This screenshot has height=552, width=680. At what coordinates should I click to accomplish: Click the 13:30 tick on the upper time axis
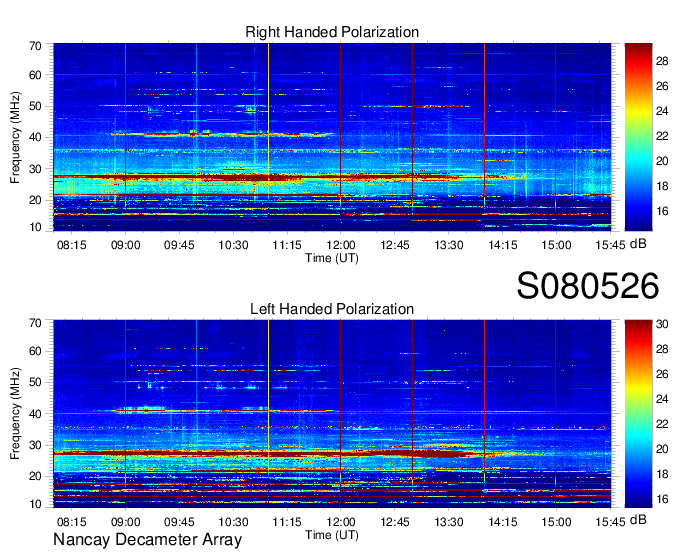[448, 245]
